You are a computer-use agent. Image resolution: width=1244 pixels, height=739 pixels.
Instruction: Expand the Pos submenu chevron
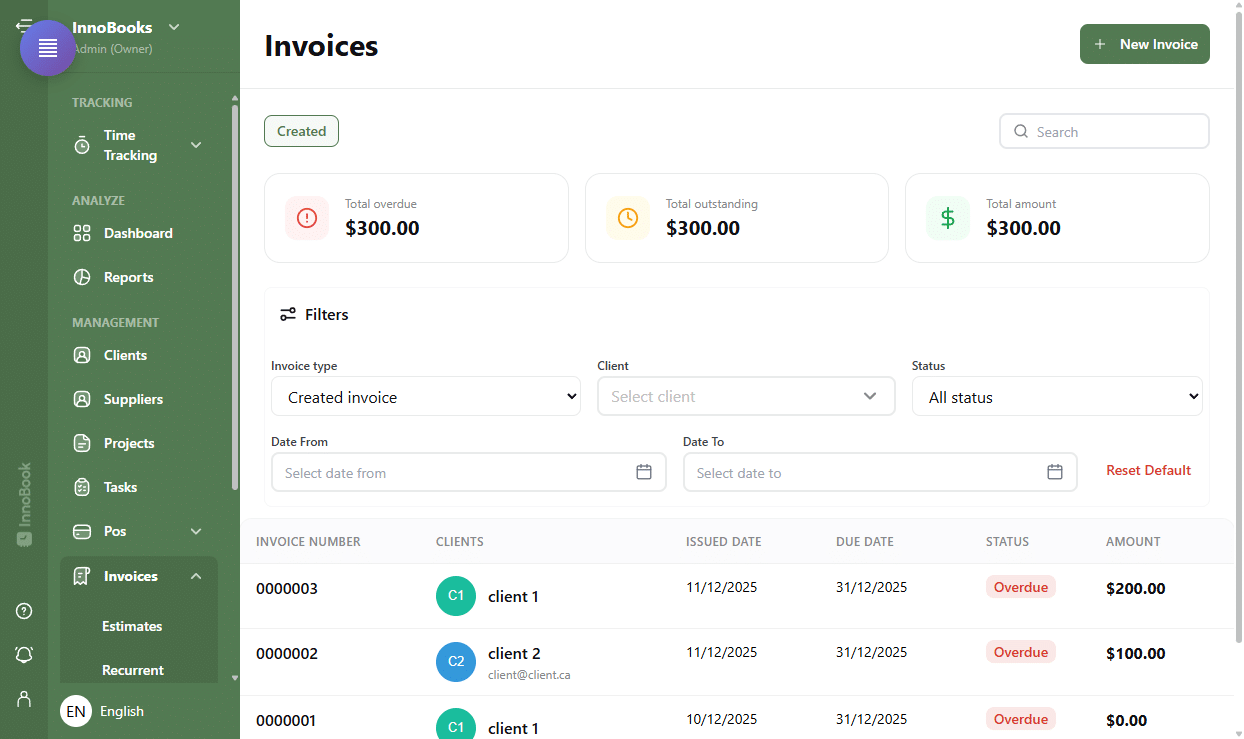point(196,531)
